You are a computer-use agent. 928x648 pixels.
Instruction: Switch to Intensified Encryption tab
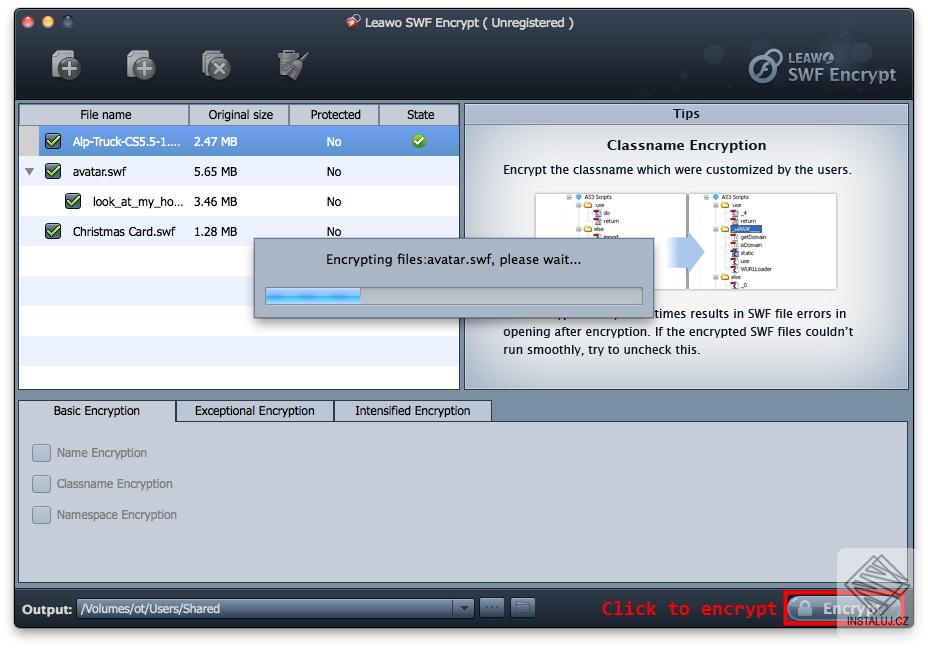pos(413,411)
